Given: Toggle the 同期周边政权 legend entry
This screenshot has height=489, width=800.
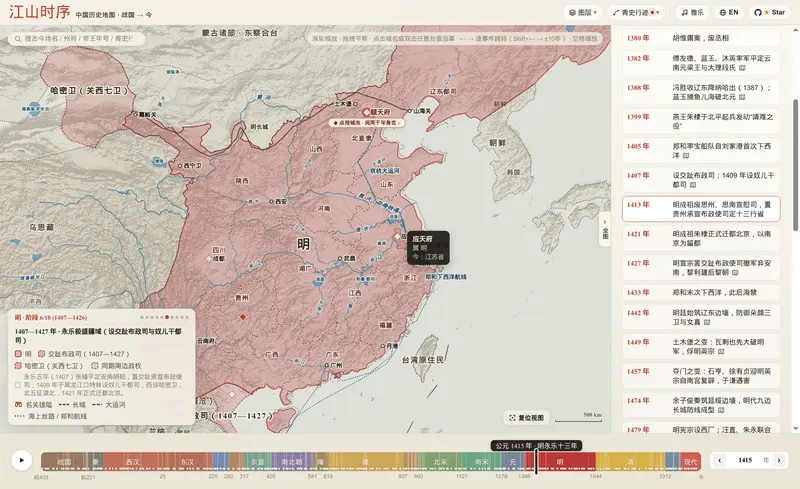Looking at the screenshot, I should pos(116,365).
